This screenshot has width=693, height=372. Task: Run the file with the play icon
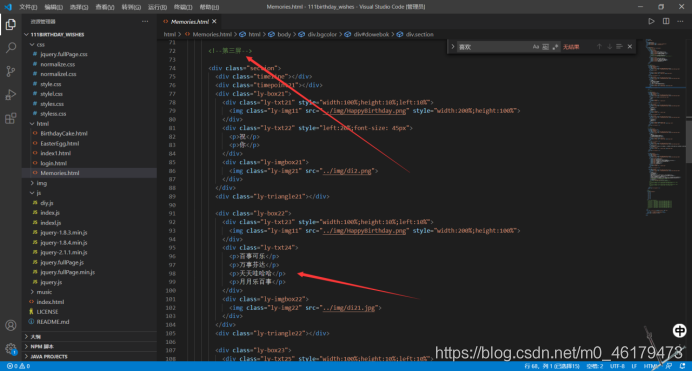point(651,21)
